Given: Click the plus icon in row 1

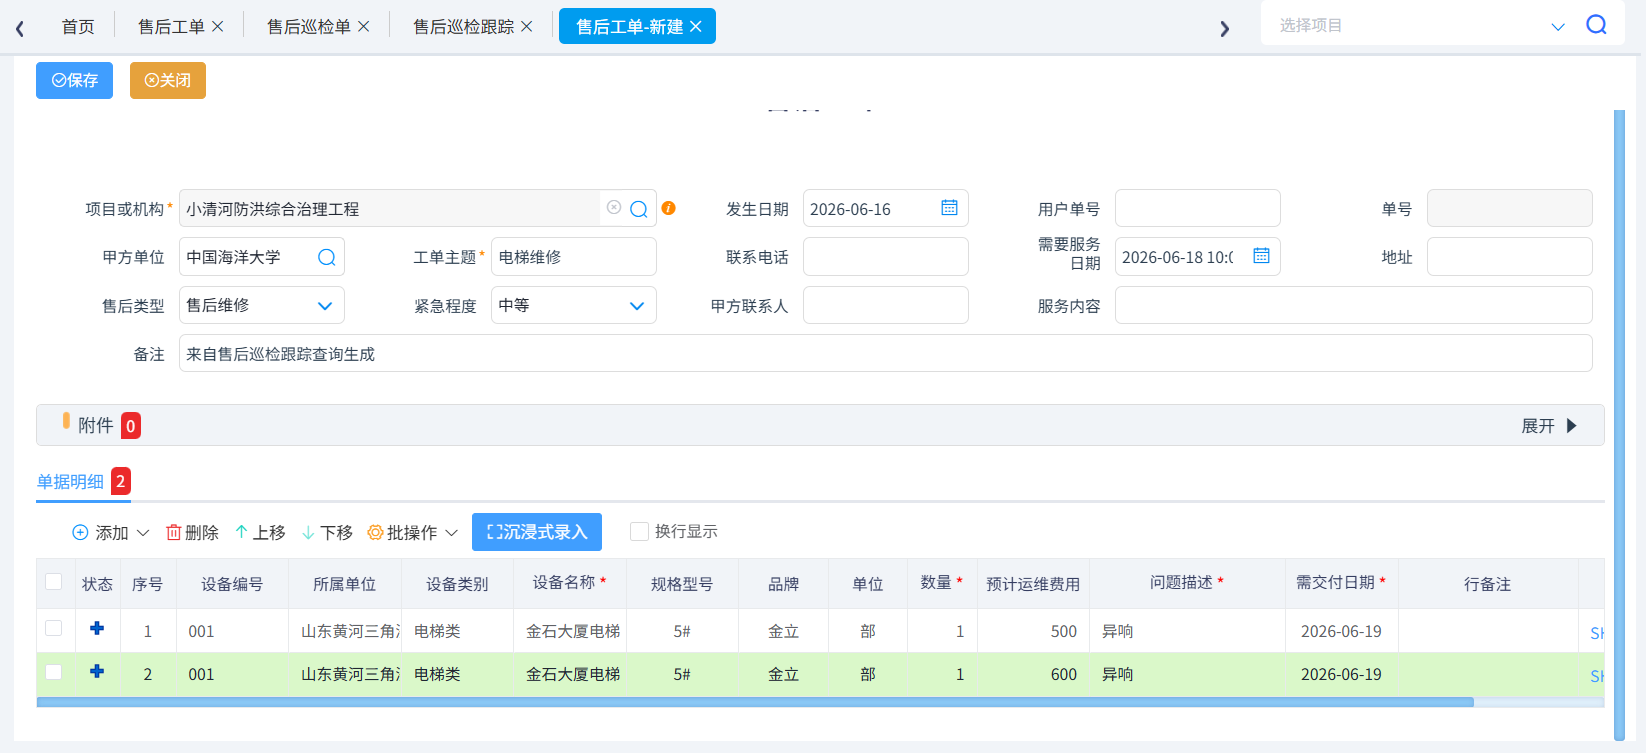Looking at the screenshot, I should tap(97, 629).
